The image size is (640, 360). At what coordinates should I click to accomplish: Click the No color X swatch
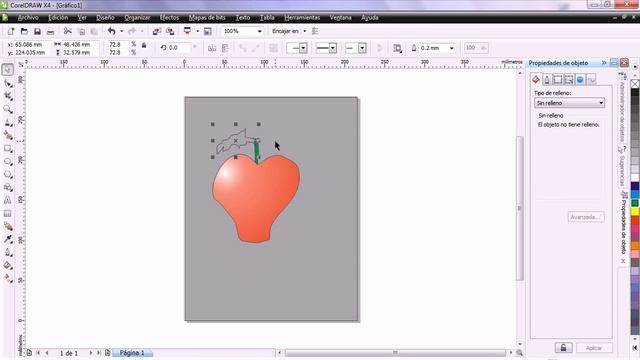[x=635, y=84]
